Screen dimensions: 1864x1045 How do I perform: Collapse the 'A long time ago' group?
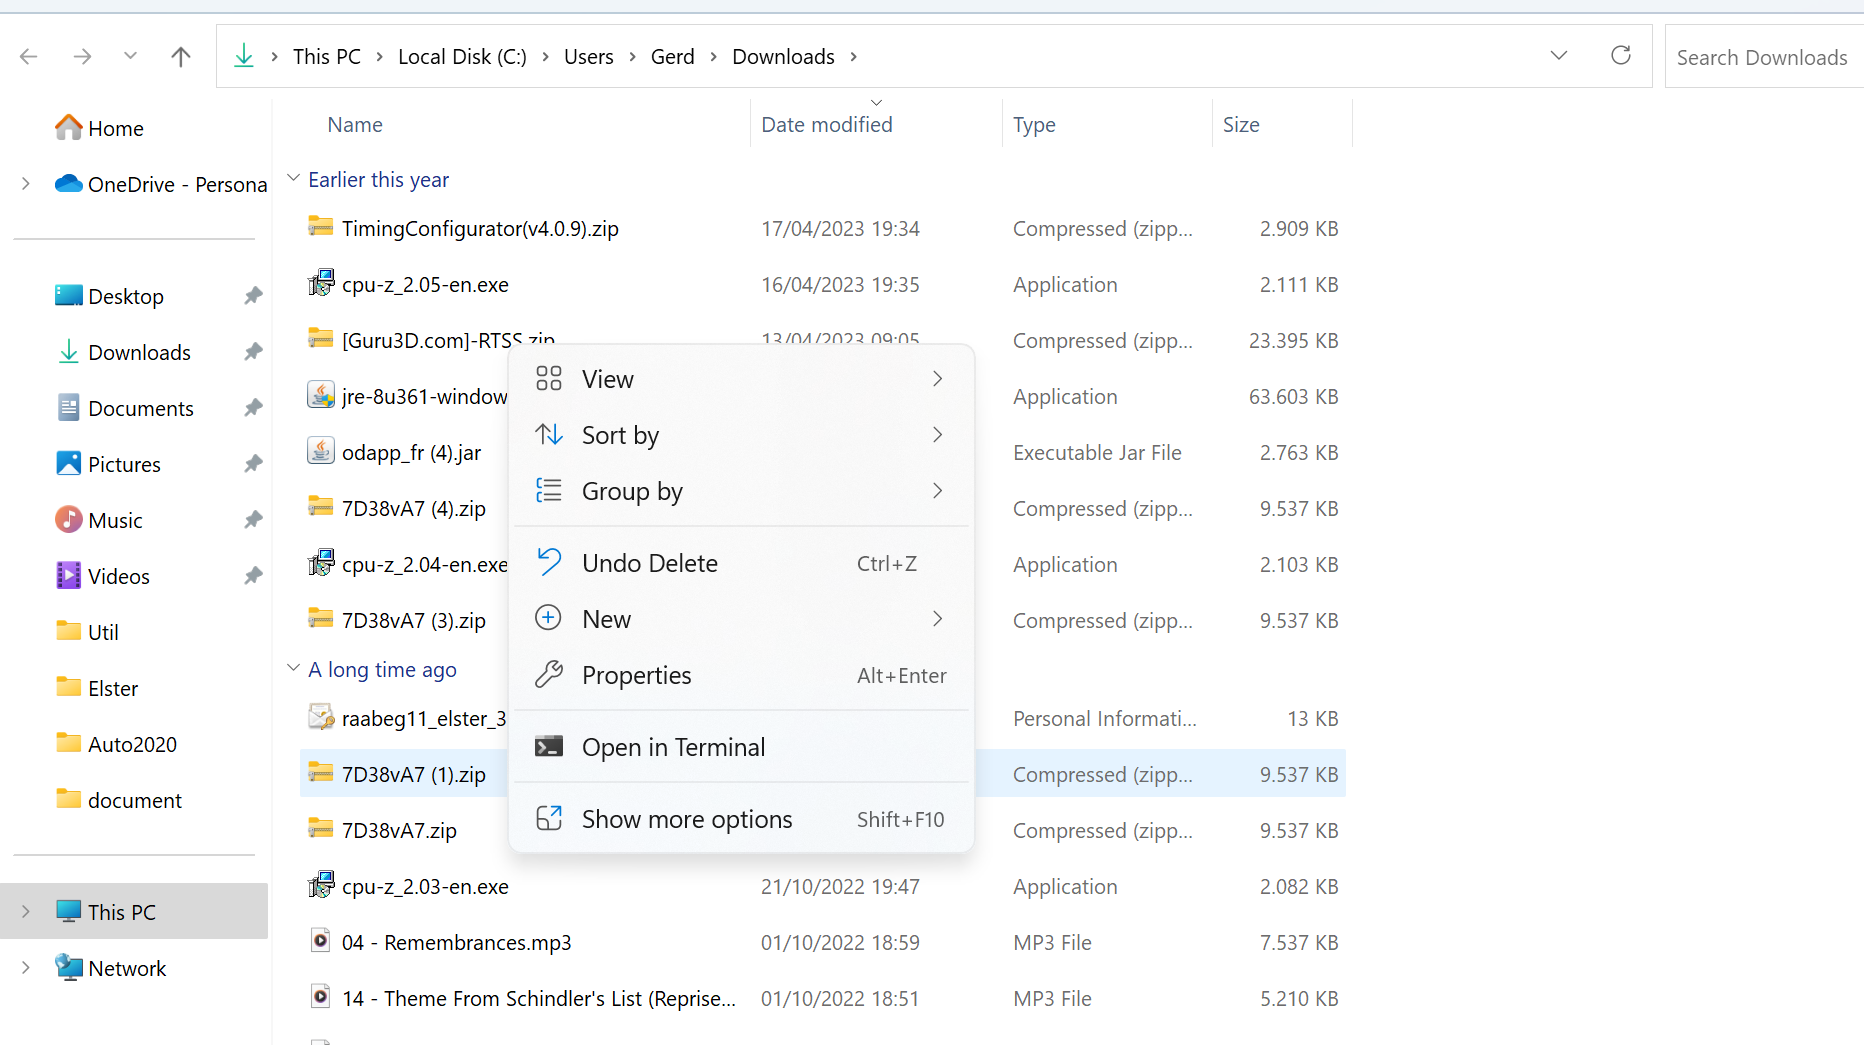coord(293,669)
